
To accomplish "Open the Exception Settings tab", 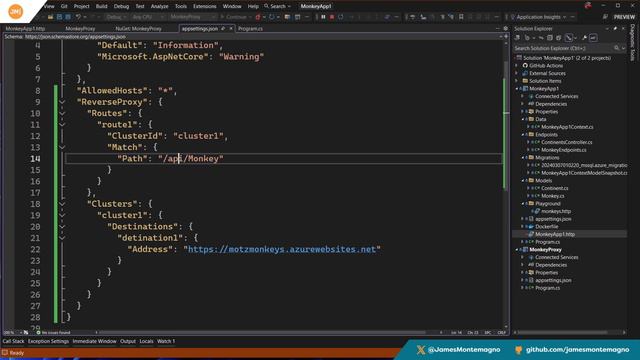I will [x=48, y=341].
